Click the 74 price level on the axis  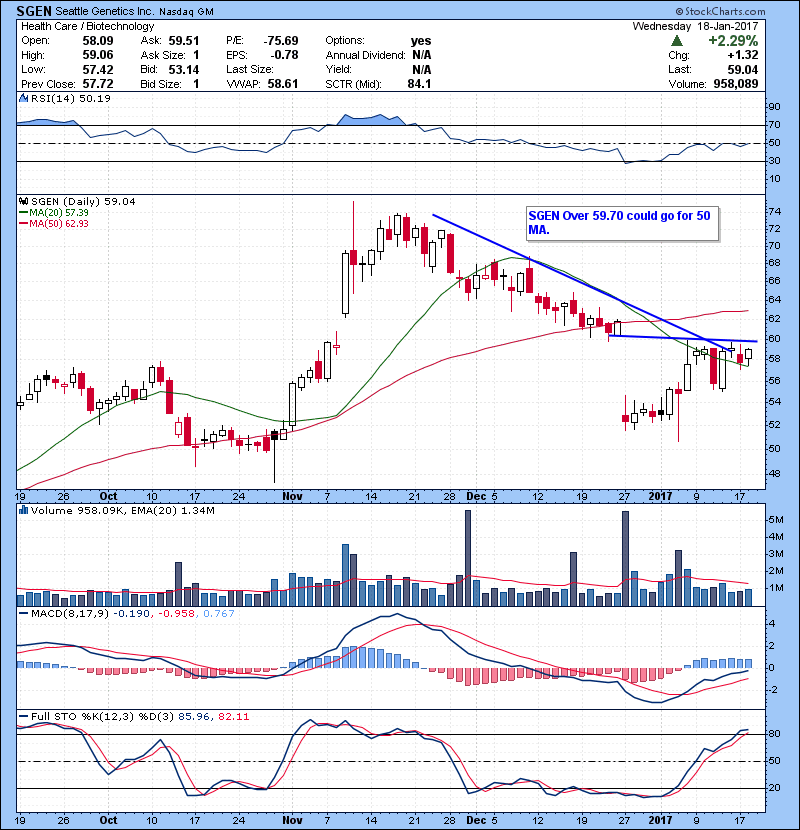coord(774,212)
